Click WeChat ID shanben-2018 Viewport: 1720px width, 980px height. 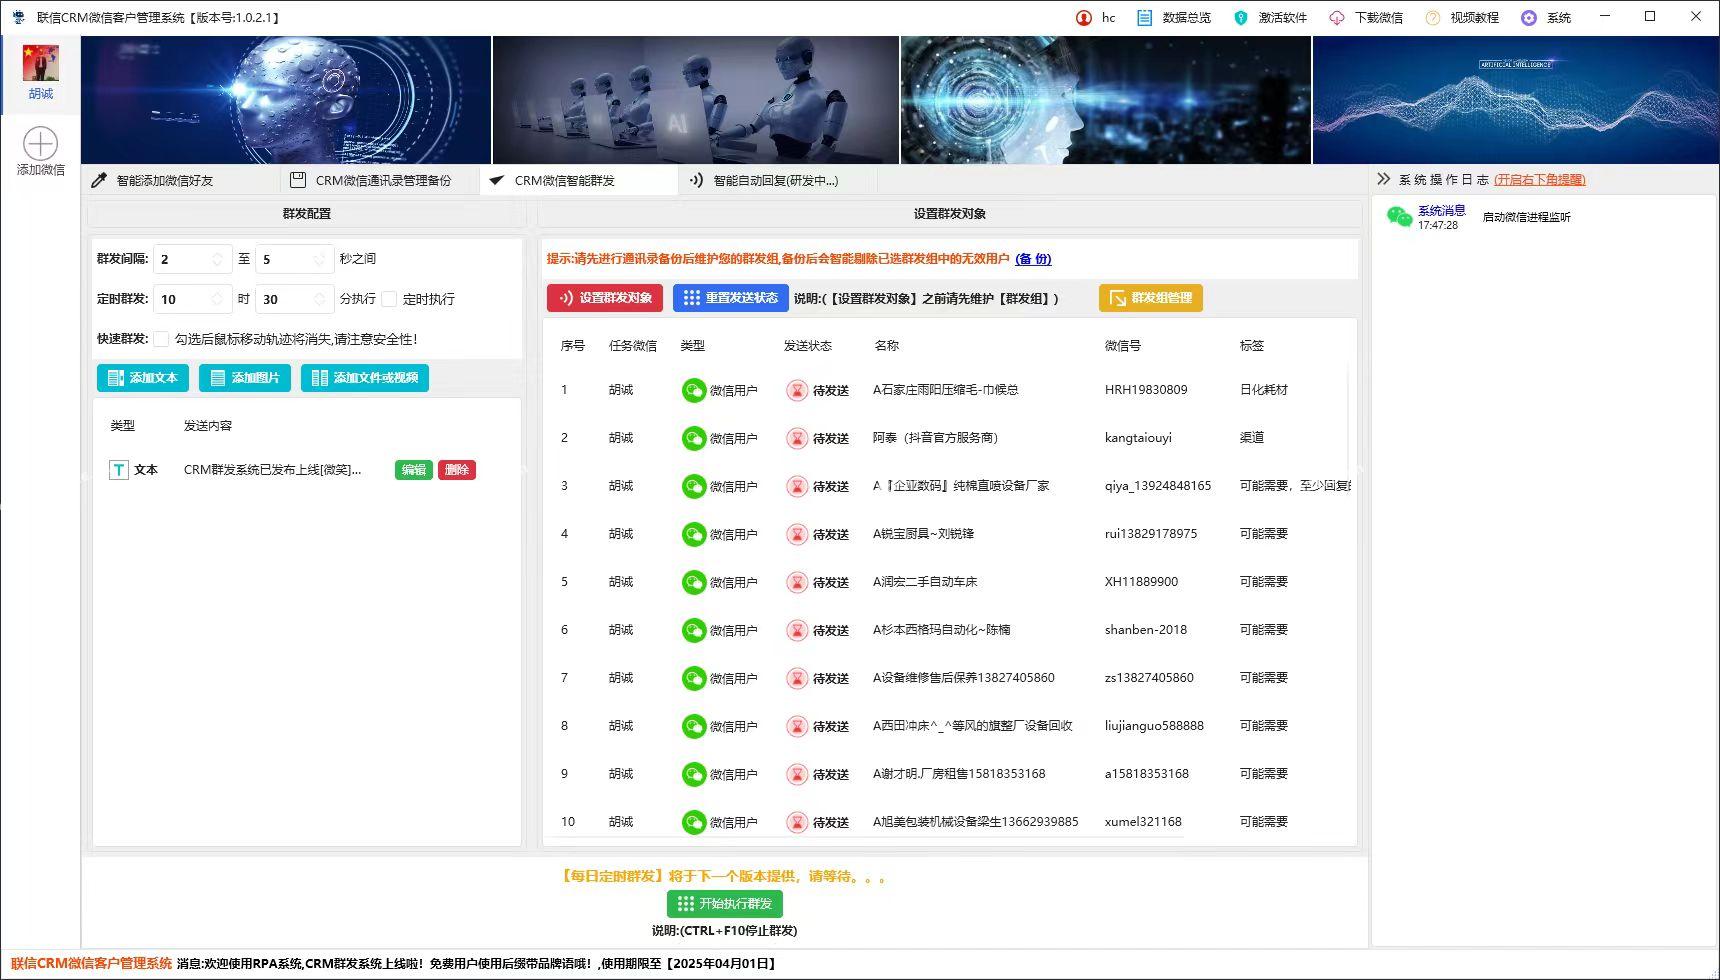[1146, 630]
